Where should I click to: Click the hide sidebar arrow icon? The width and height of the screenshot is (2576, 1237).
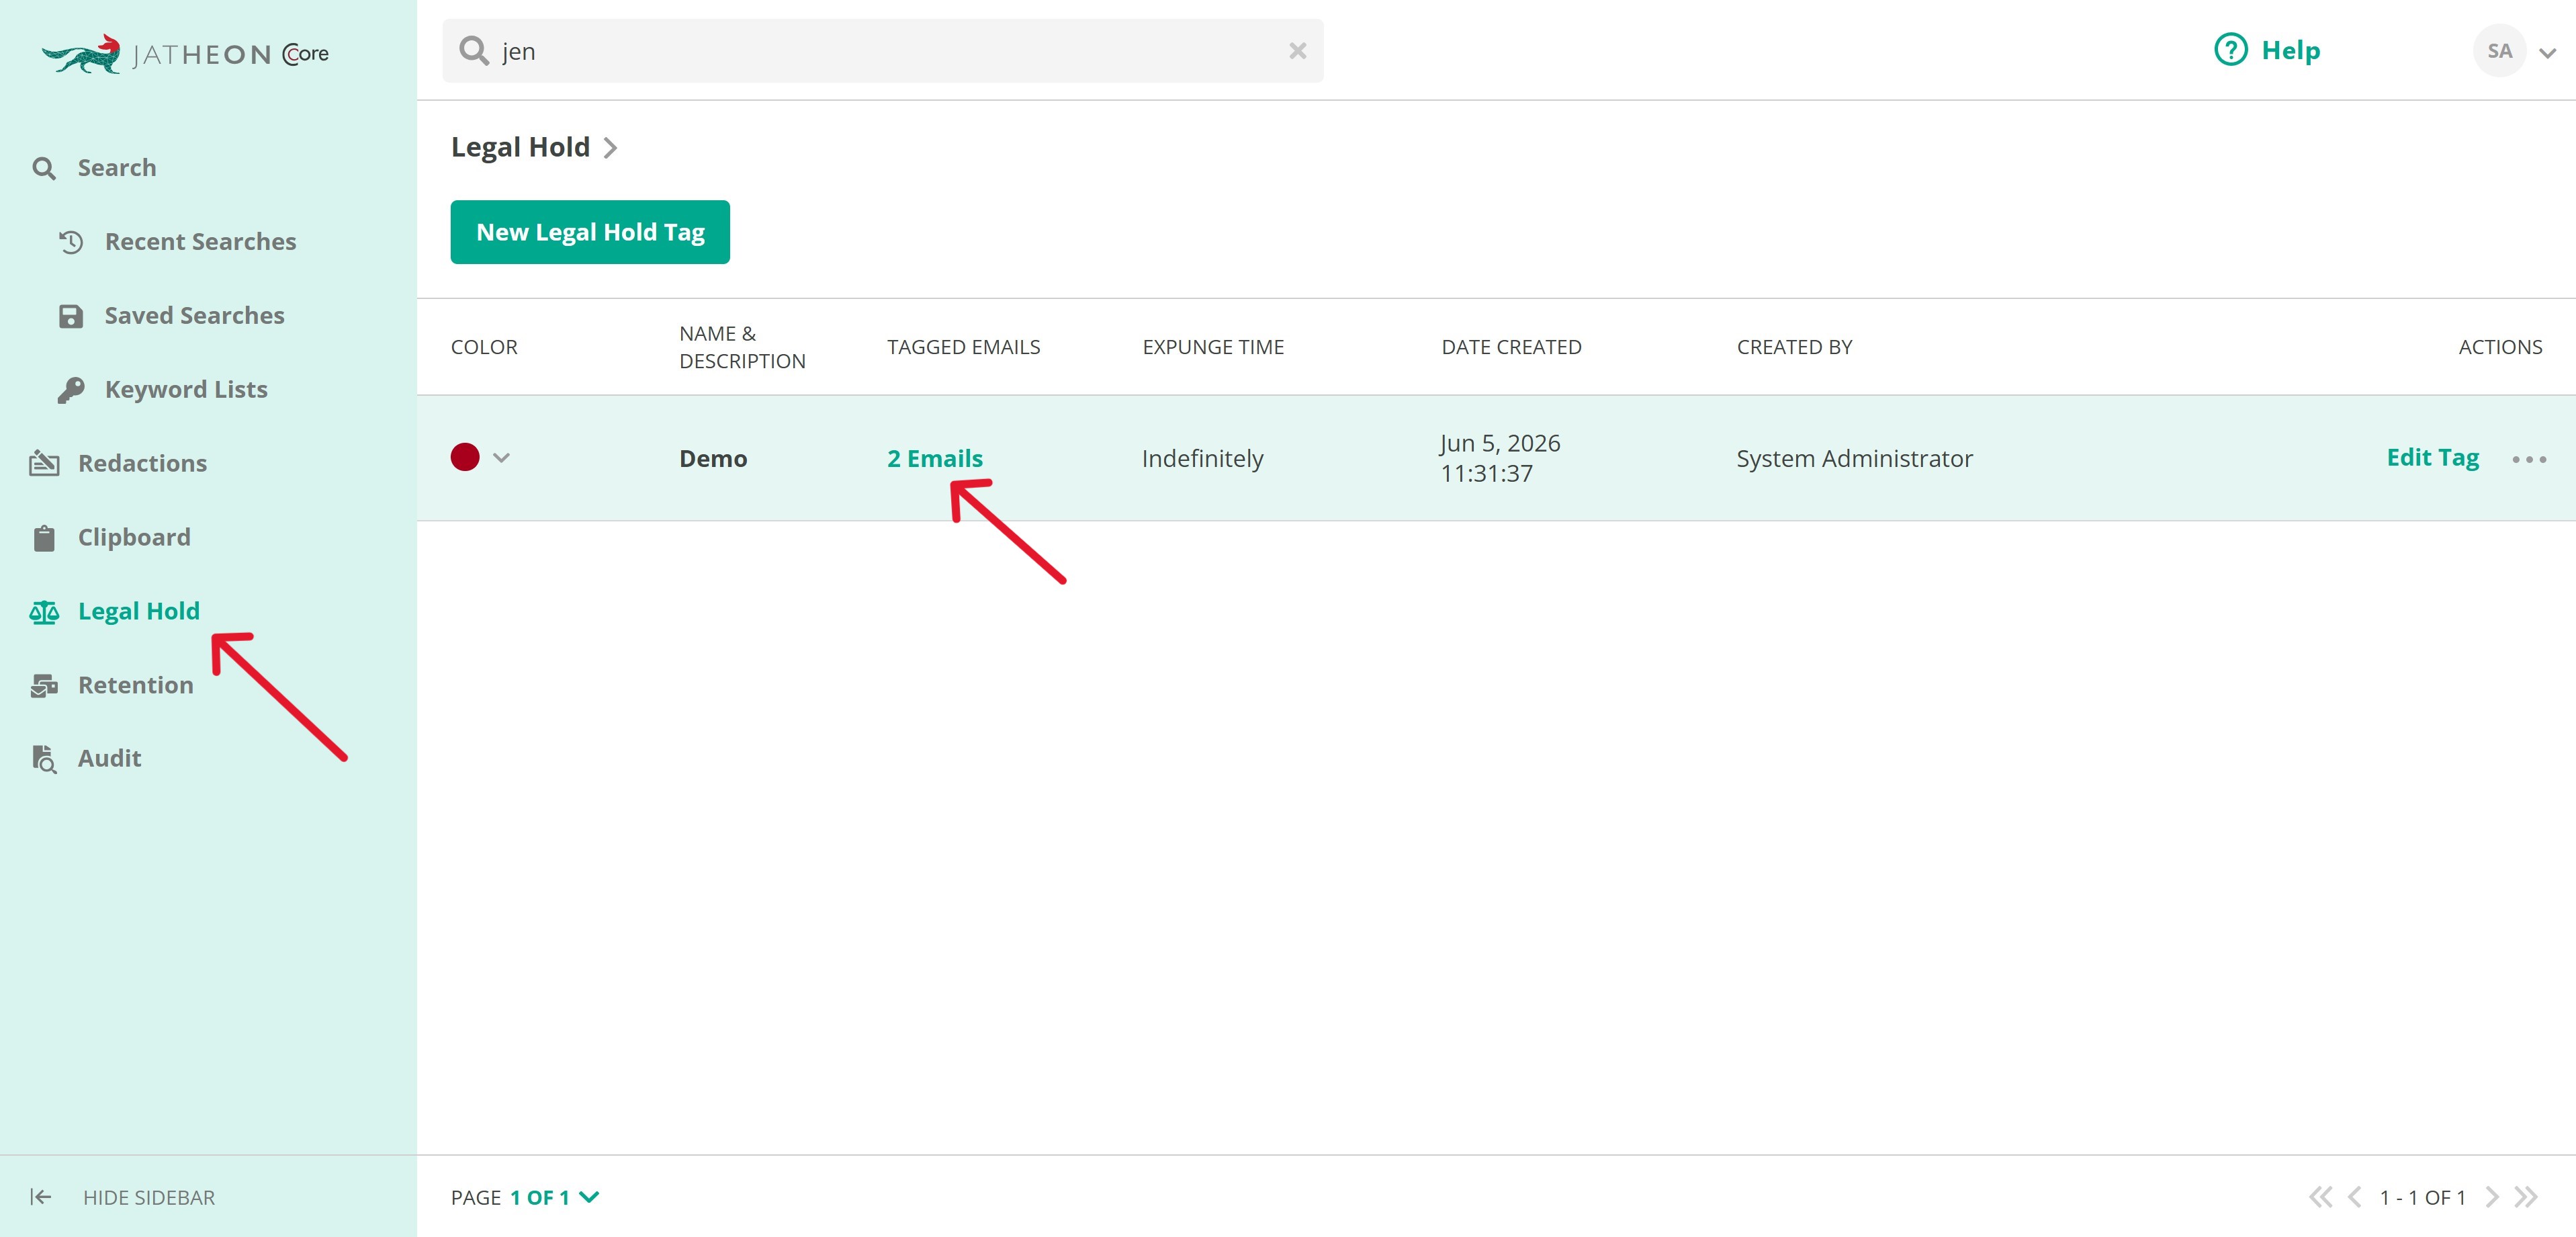[40, 1197]
